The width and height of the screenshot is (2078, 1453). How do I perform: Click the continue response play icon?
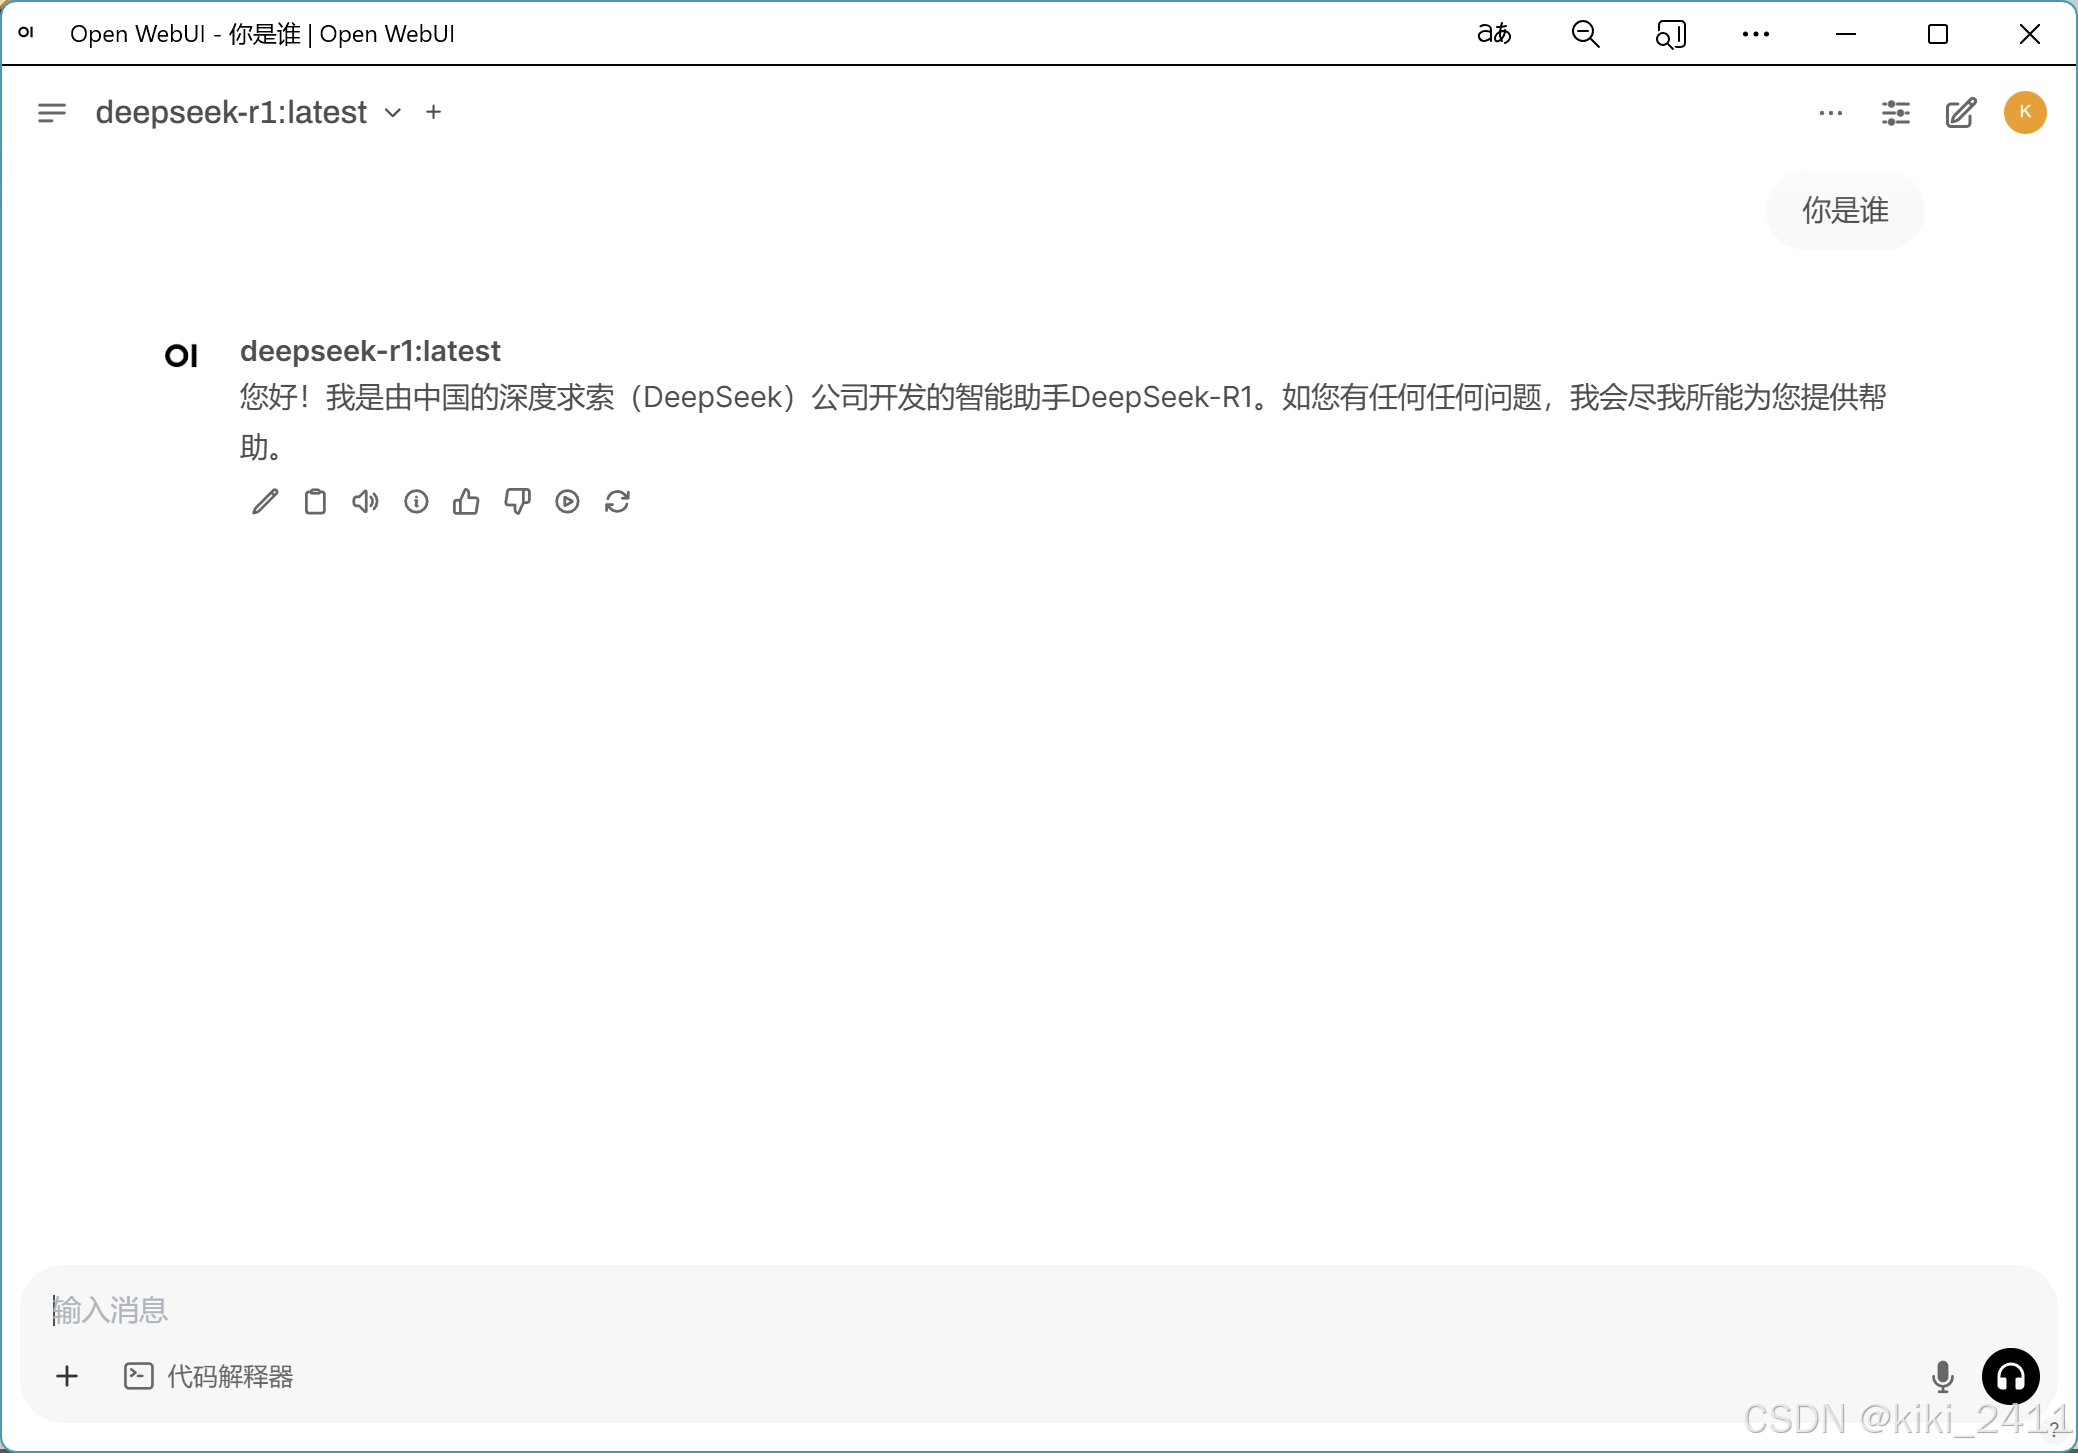[x=567, y=502]
